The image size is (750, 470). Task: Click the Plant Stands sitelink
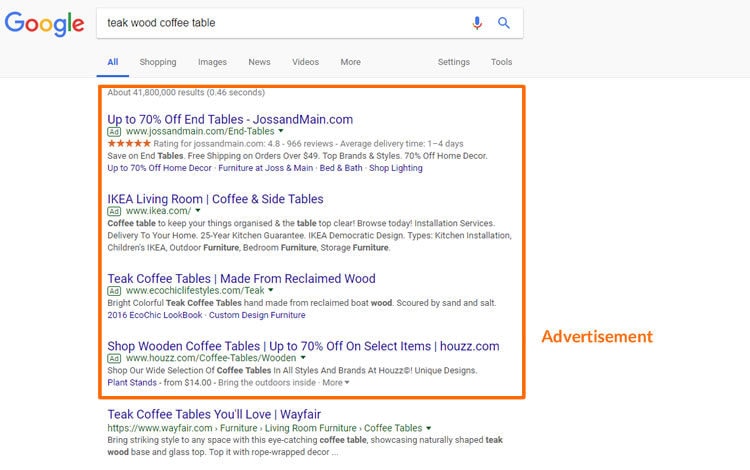(132, 383)
